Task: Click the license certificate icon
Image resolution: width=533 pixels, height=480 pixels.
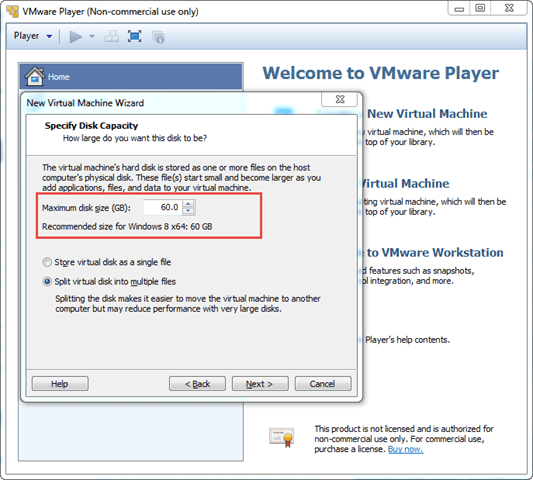Action: (281, 437)
